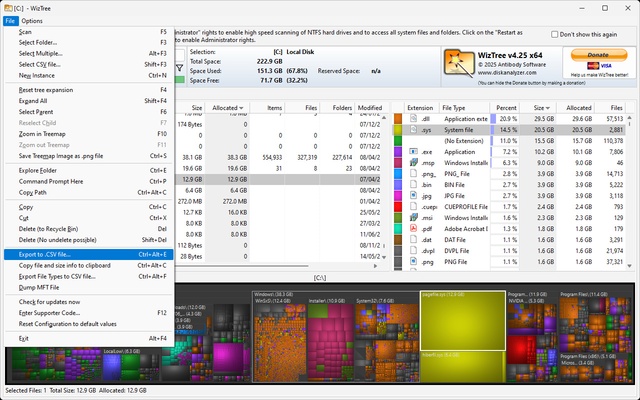Choose Check for updates now
Viewport: 640px width, 400px height.
click(x=89, y=302)
